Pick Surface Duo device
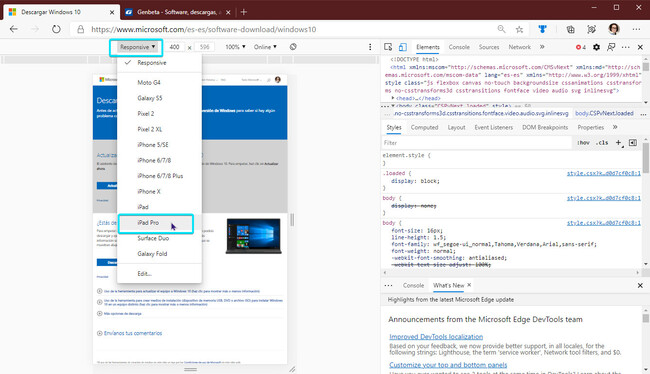 pyautogui.click(x=160, y=238)
